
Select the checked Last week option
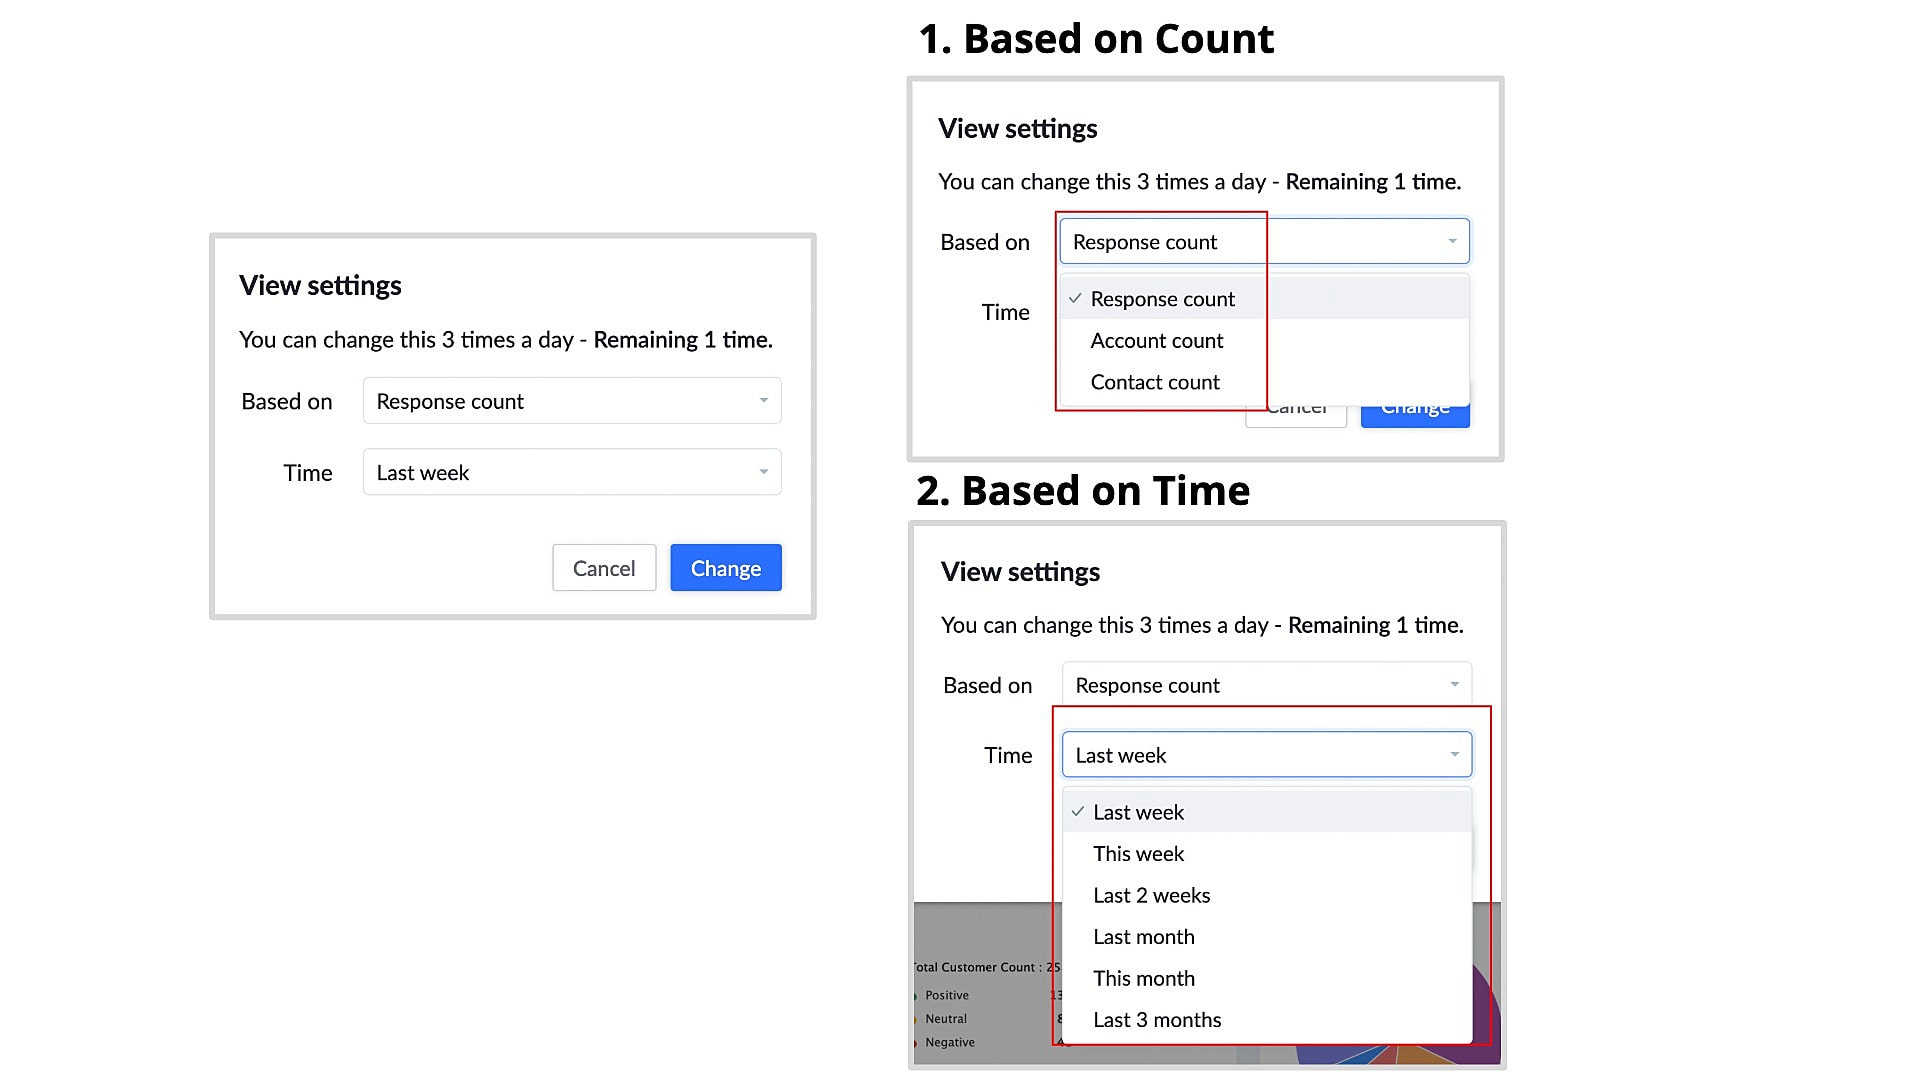tap(1138, 813)
